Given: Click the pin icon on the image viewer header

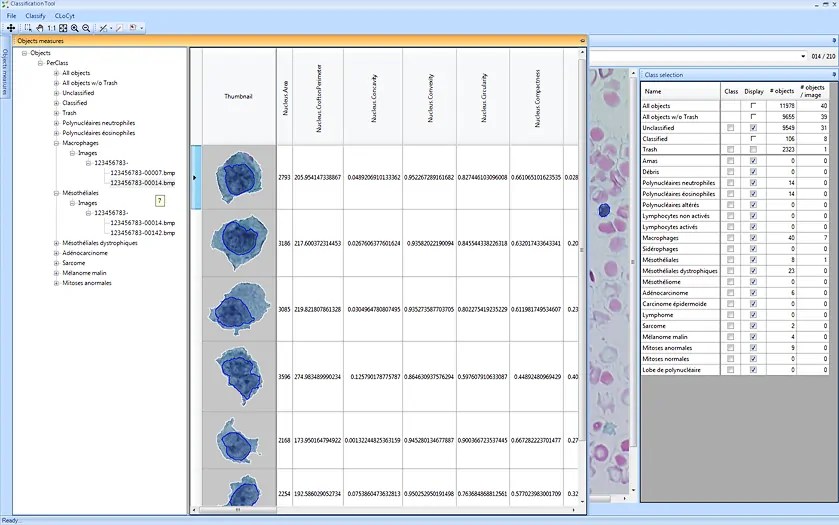Looking at the screenshot, I should point(834,41).
